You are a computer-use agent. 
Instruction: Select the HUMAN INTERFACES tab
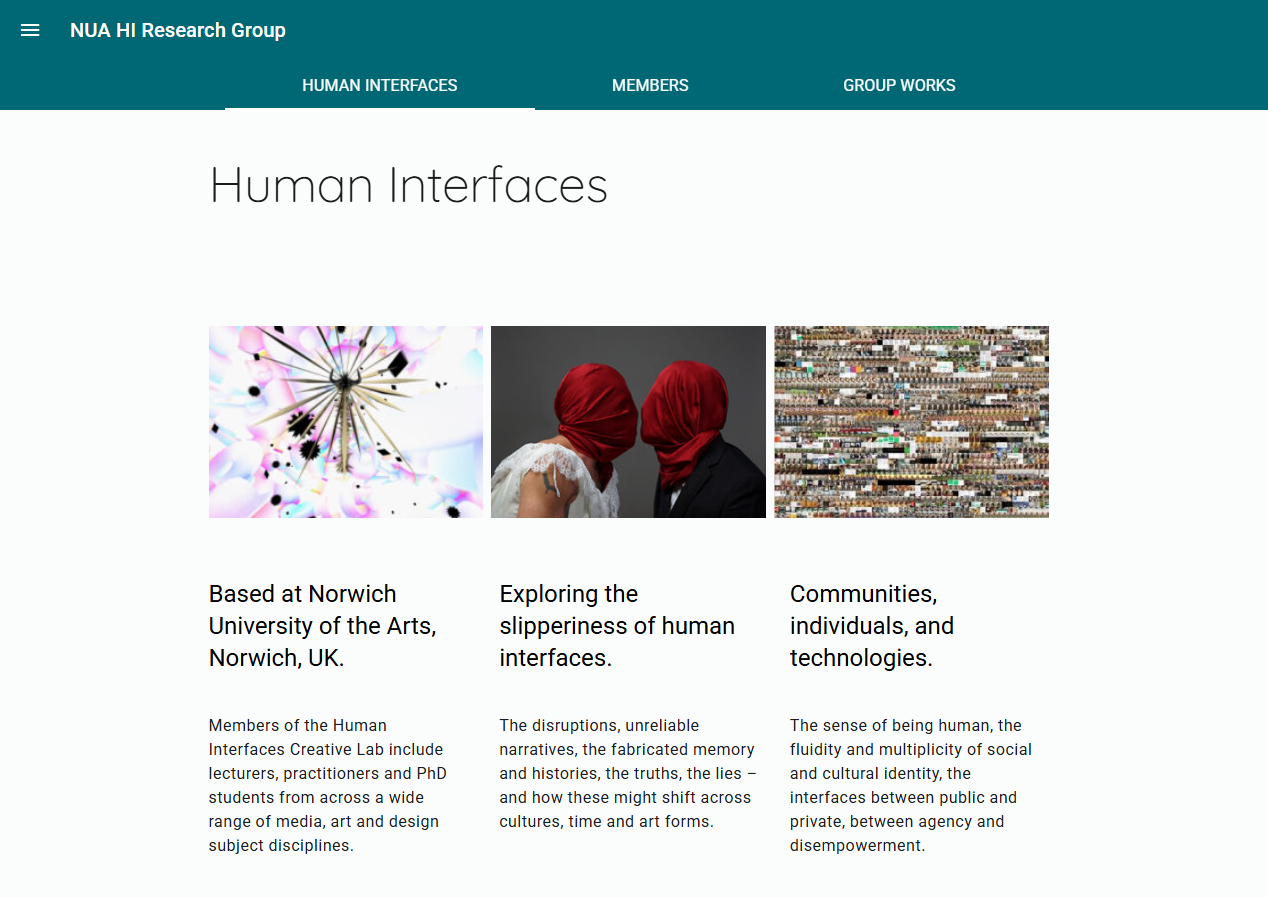click(x=379, y=85)
